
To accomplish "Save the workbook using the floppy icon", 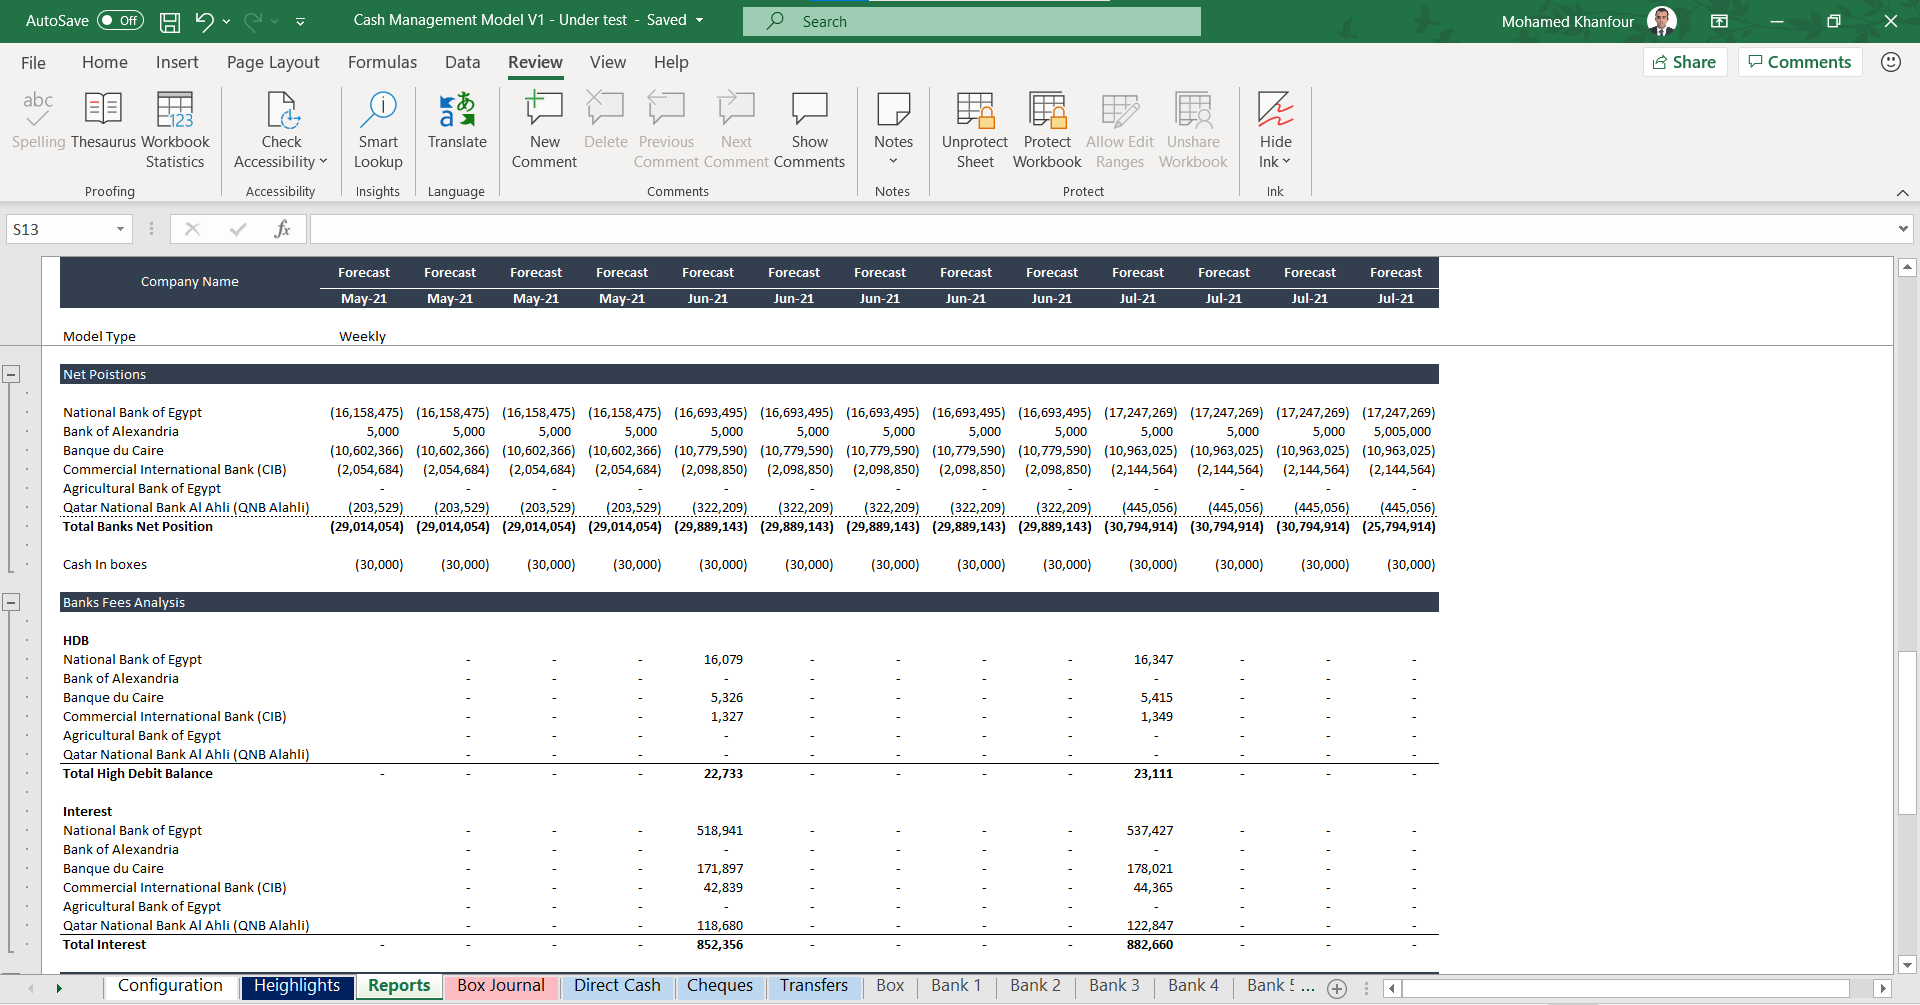I will 170,21.
